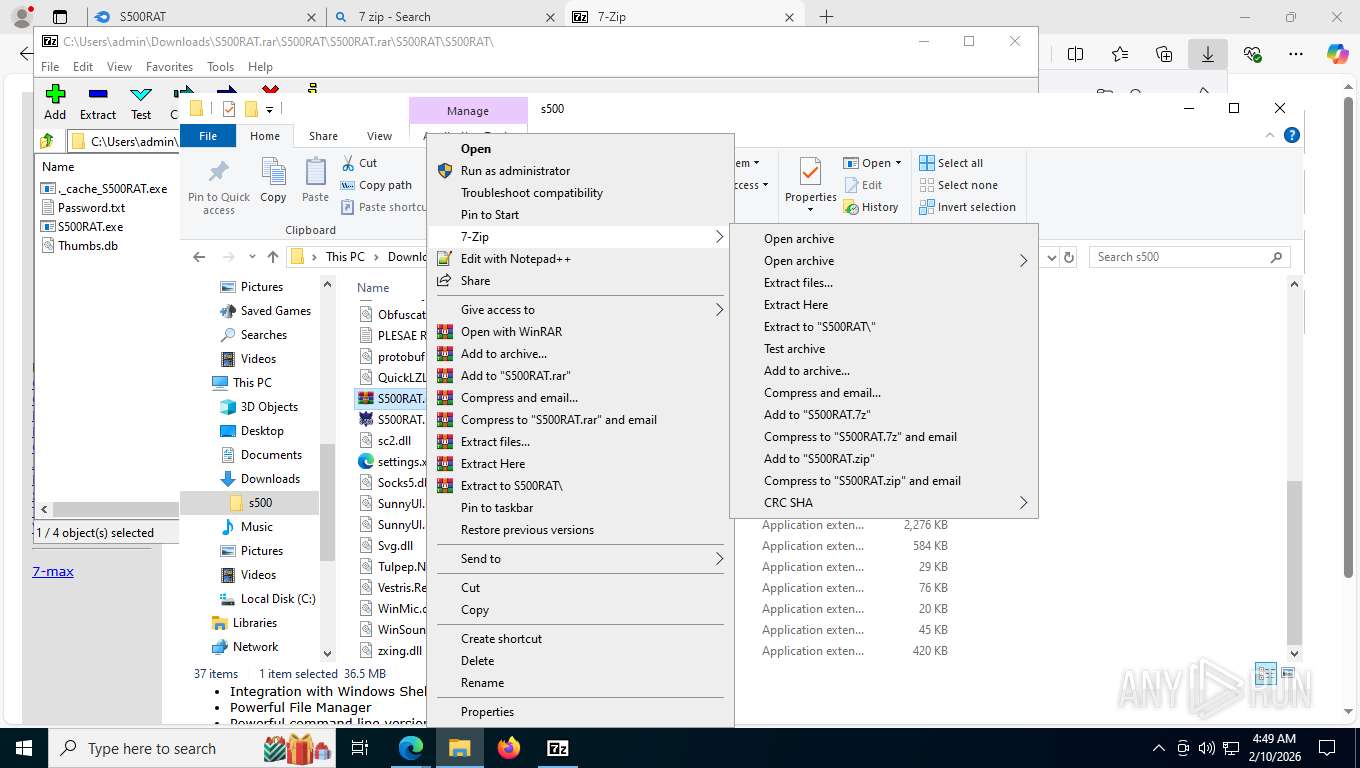This screenshot has width=1360, height=768.
Task: Open the Manage ribbon tab
Action: [x=468, y=111]
